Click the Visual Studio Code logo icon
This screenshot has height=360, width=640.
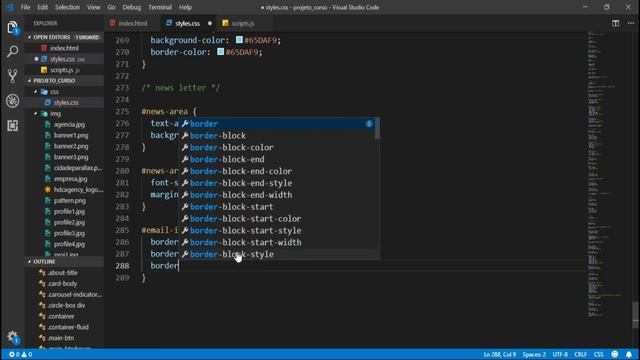[x=10, y=7]
